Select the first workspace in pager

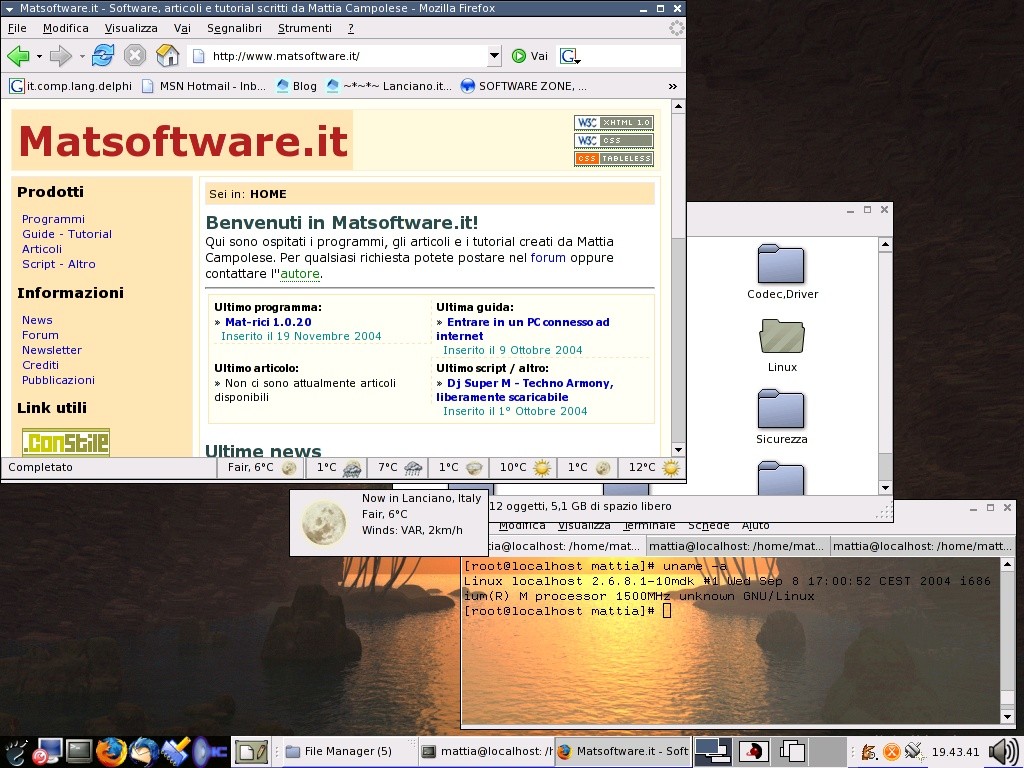(712, 752)
